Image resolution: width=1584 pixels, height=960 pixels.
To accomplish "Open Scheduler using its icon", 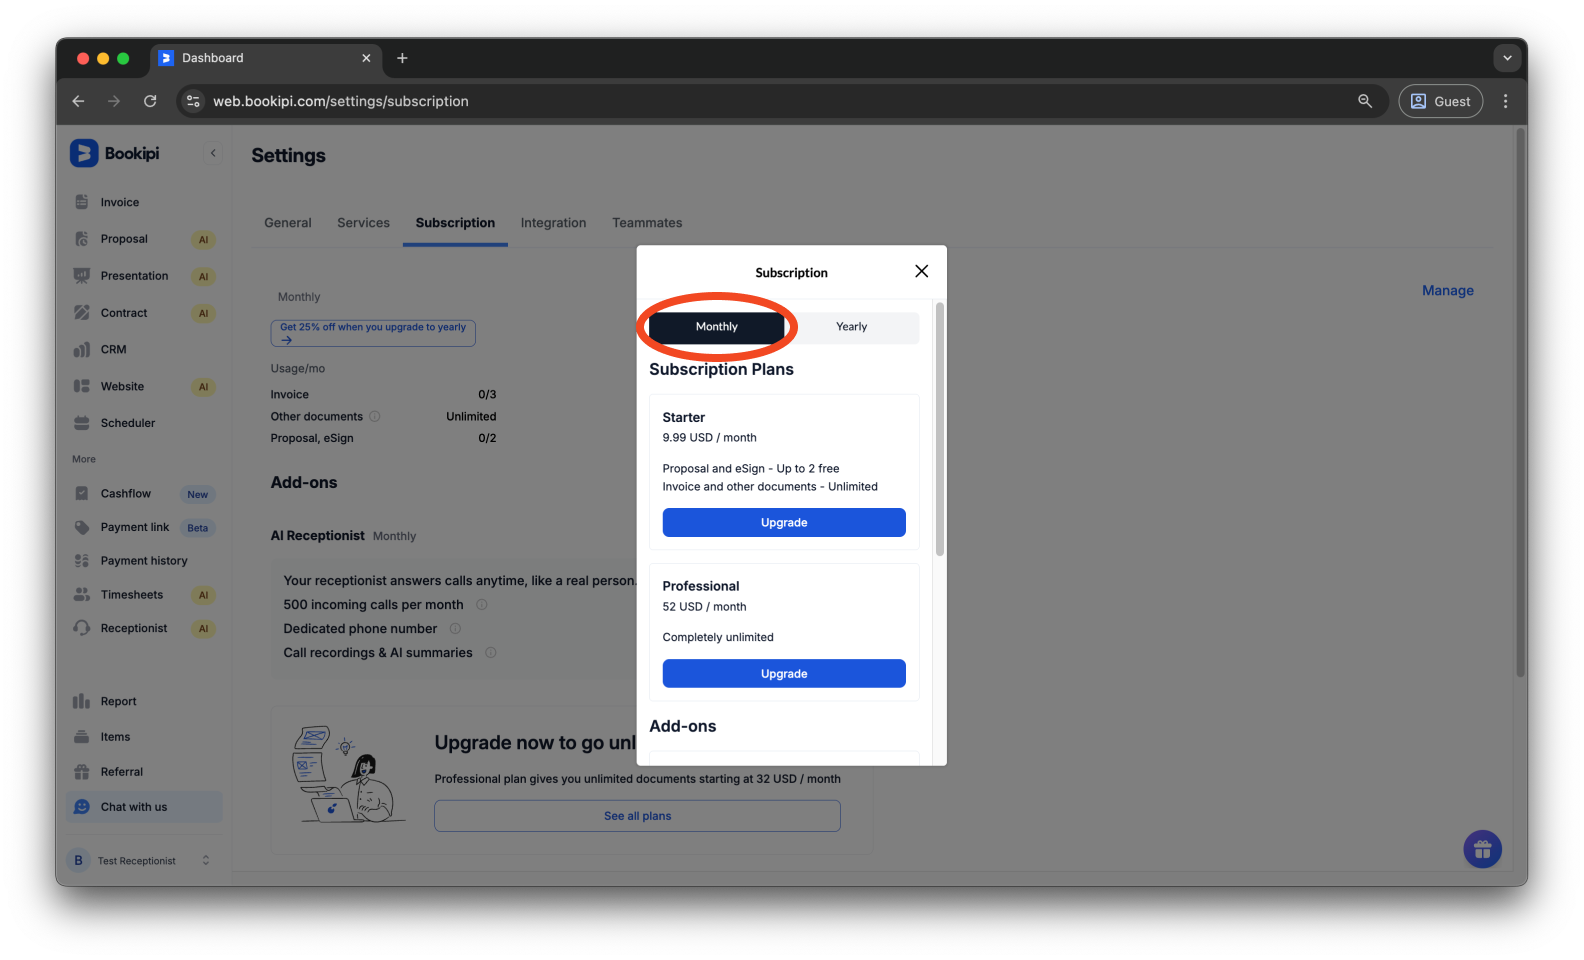I will [82, 423].
